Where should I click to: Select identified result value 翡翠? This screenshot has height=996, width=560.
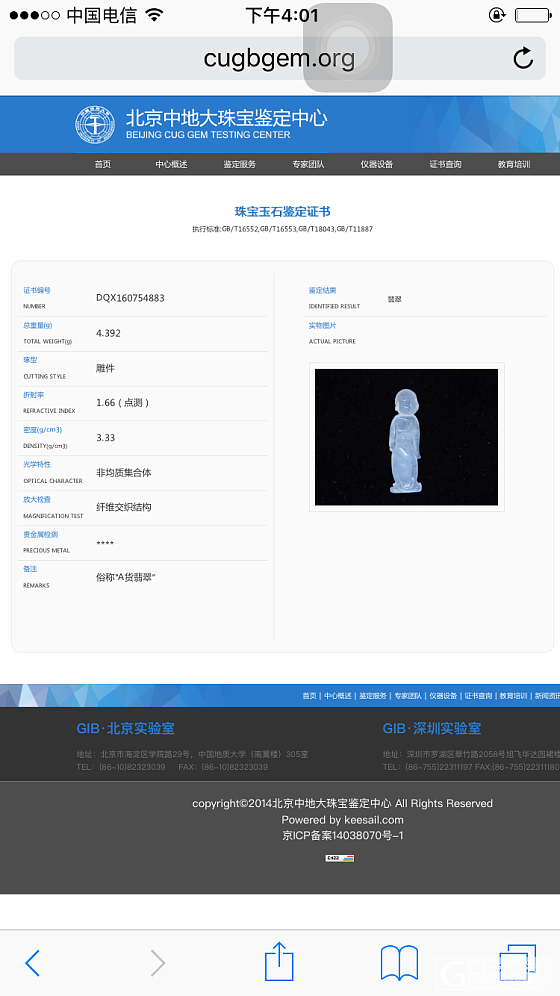click(394, 299)
